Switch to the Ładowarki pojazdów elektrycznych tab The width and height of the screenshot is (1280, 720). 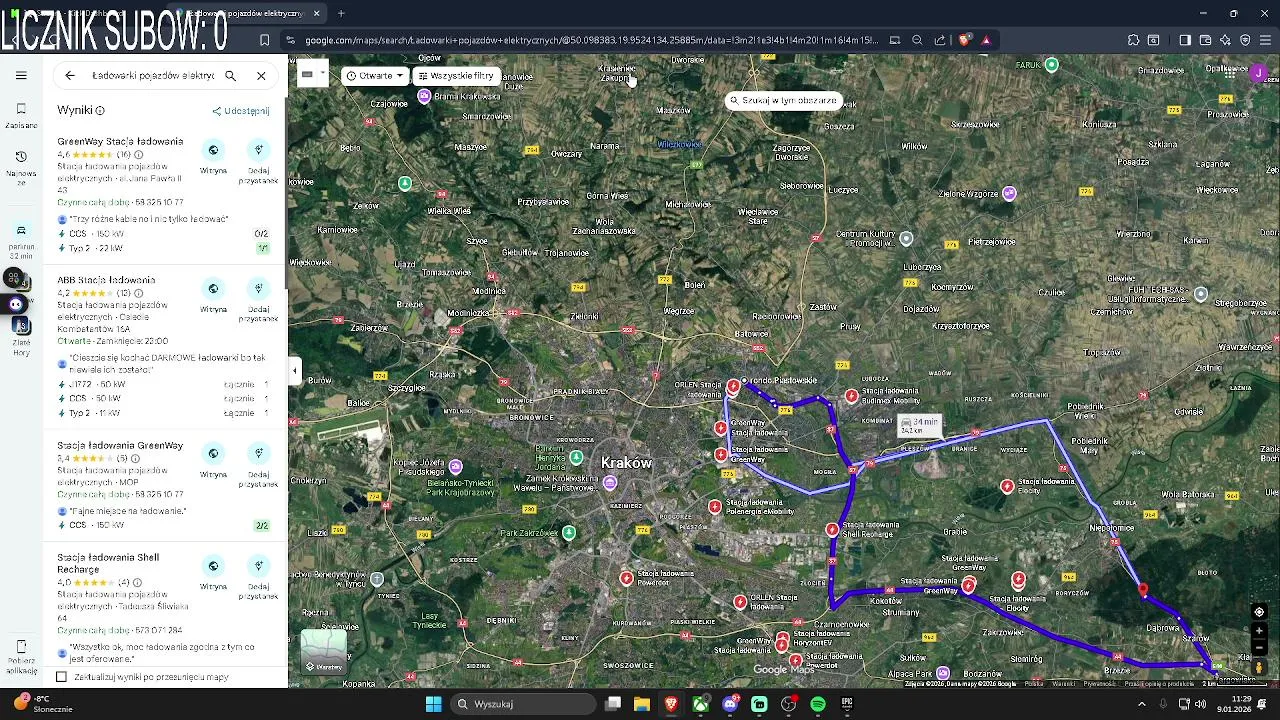pos(245,13)
